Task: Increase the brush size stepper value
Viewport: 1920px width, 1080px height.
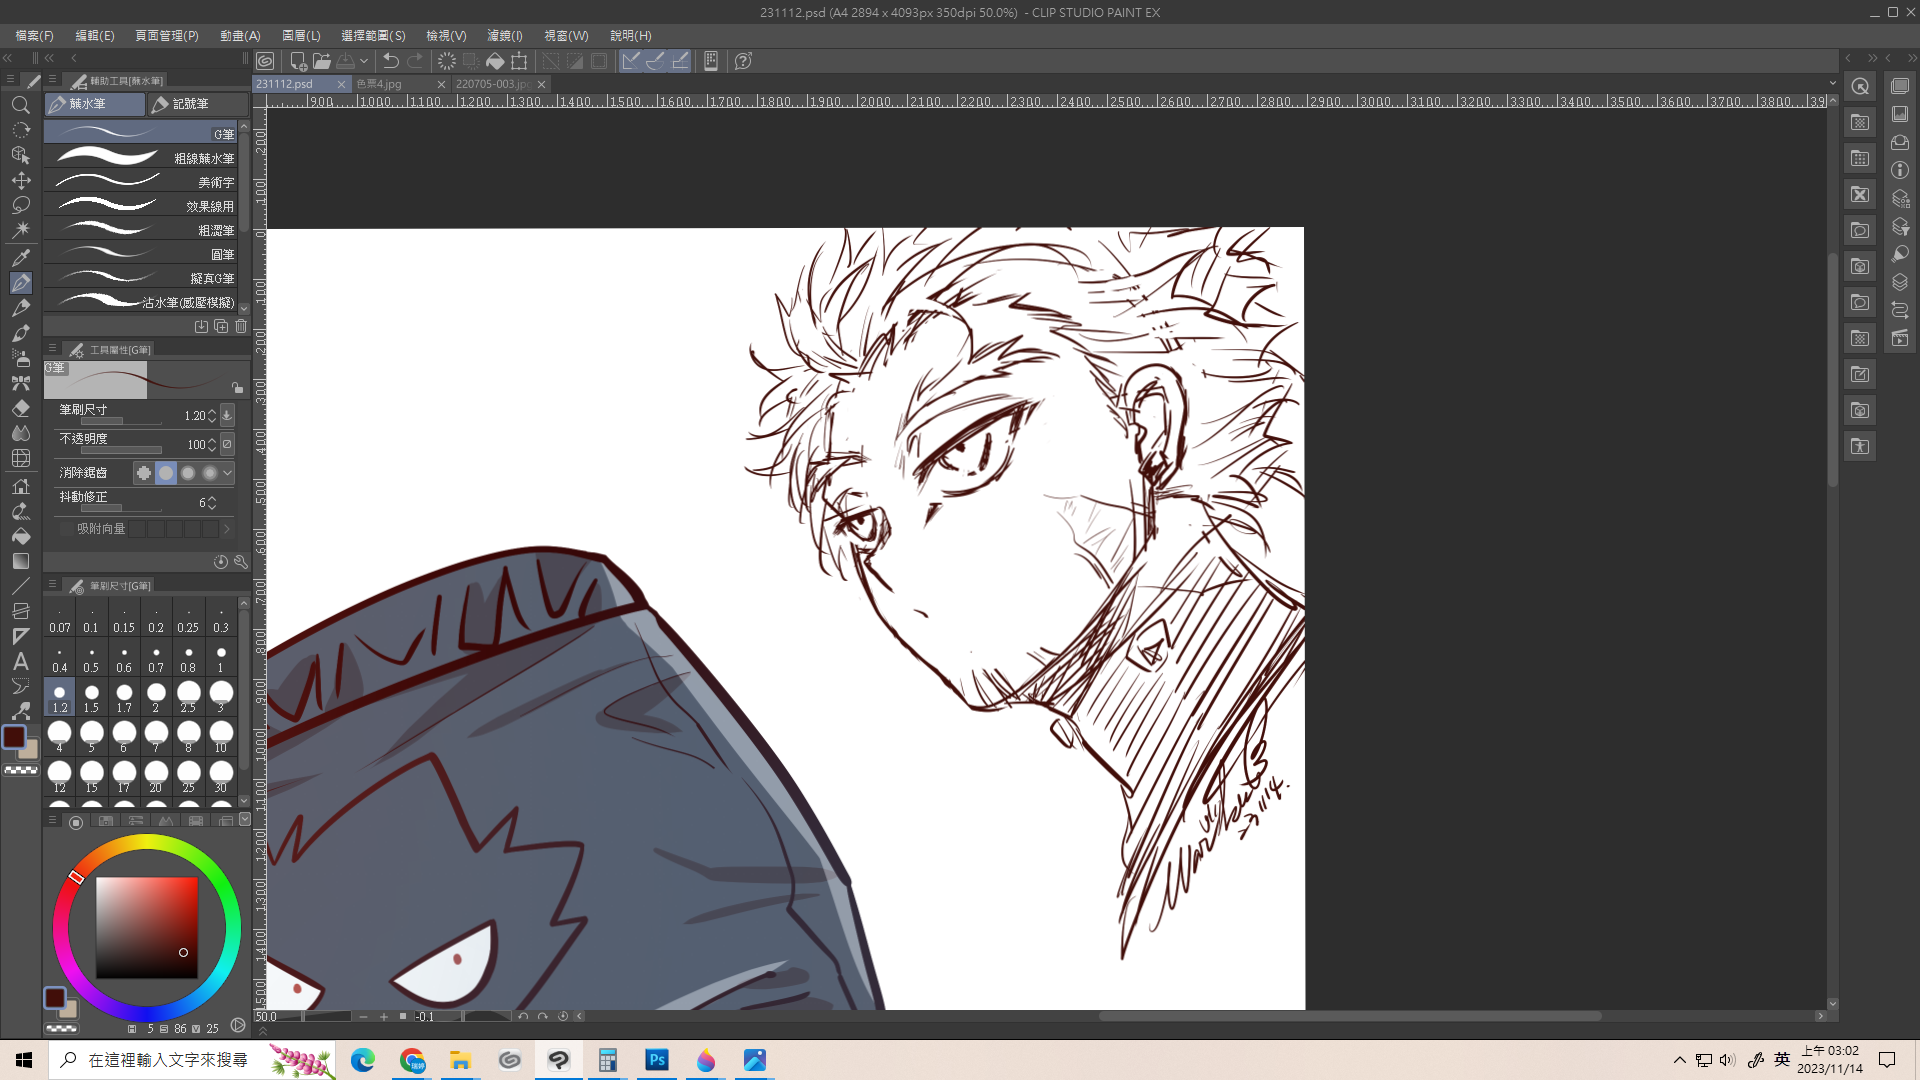Action: [x=212, y=411]
